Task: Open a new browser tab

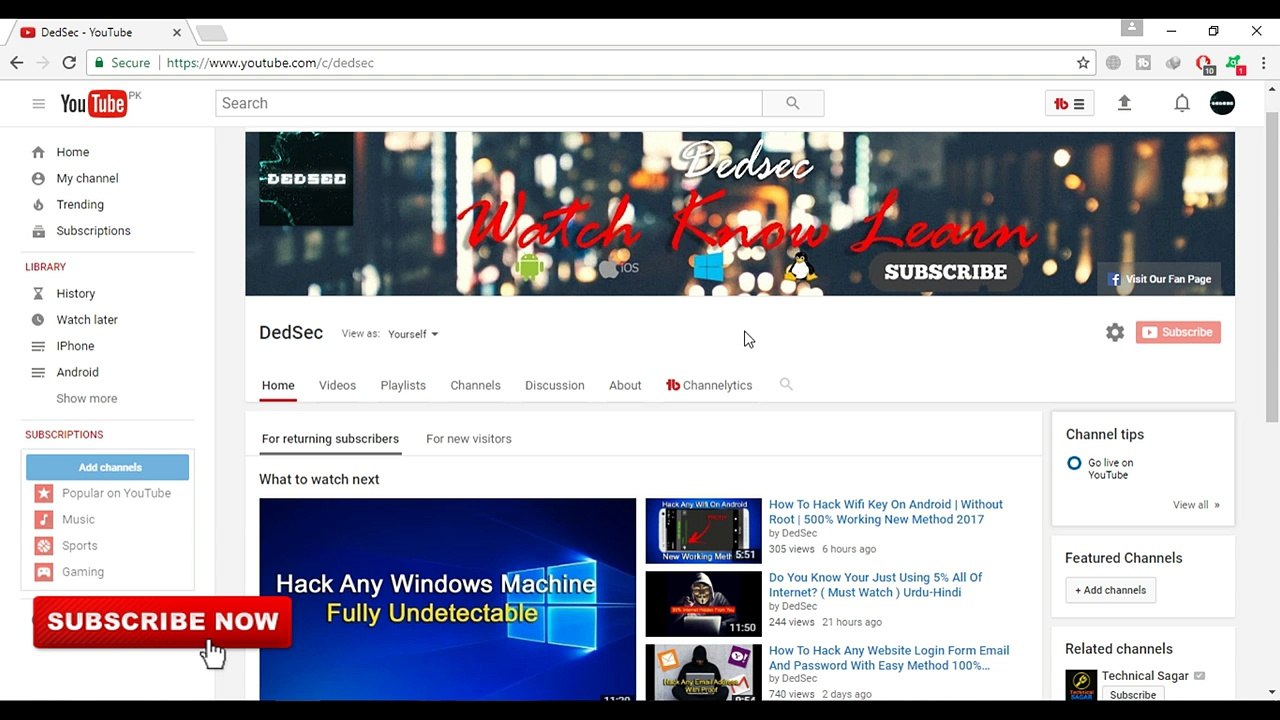Action: tap(211, 33)
